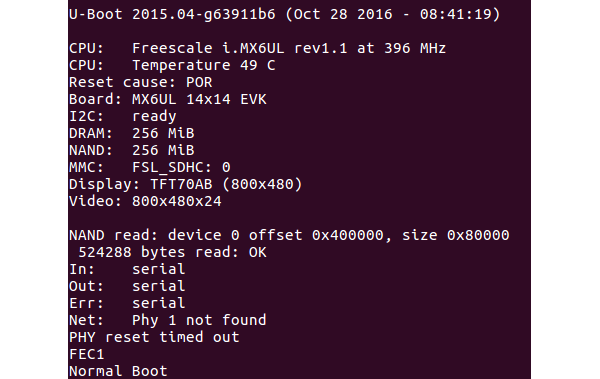Click the FEC1 text line
This screenshot has width=600, height=379.
click(x=86, y=354)
